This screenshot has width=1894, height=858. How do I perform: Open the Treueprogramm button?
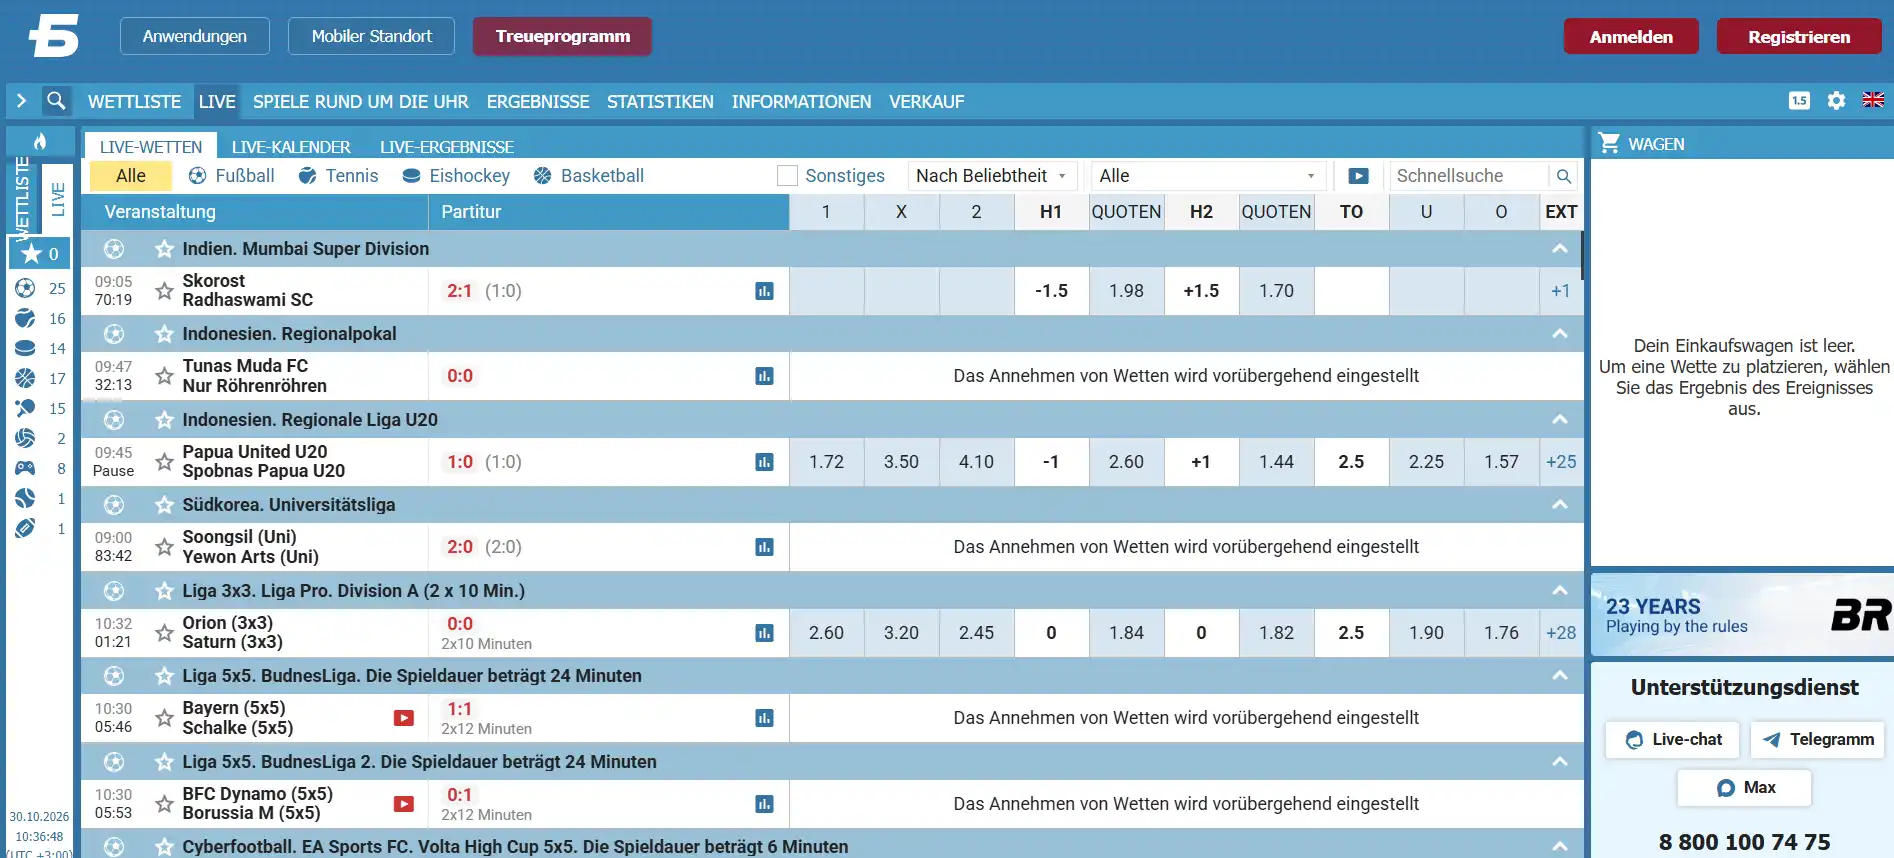click(563, 36)
